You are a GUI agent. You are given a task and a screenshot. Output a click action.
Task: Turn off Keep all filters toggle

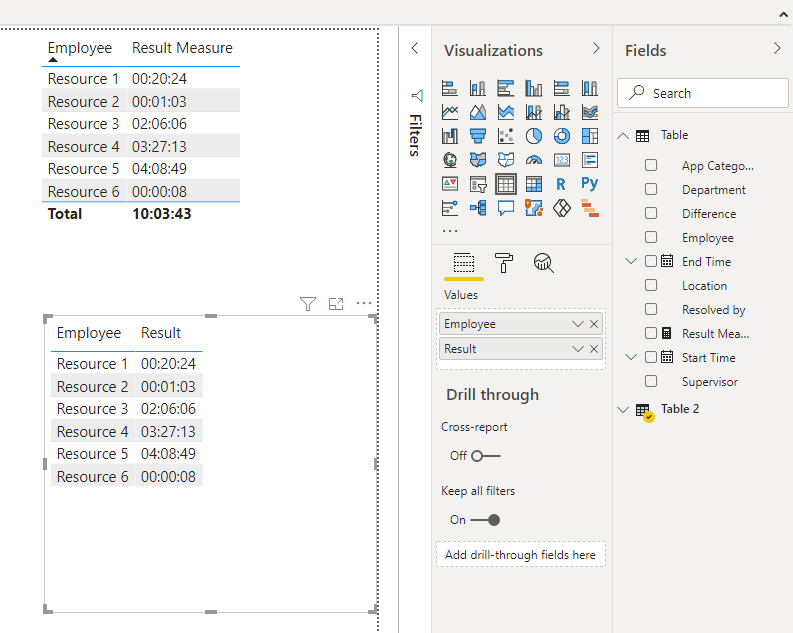[x=486, y=520]
